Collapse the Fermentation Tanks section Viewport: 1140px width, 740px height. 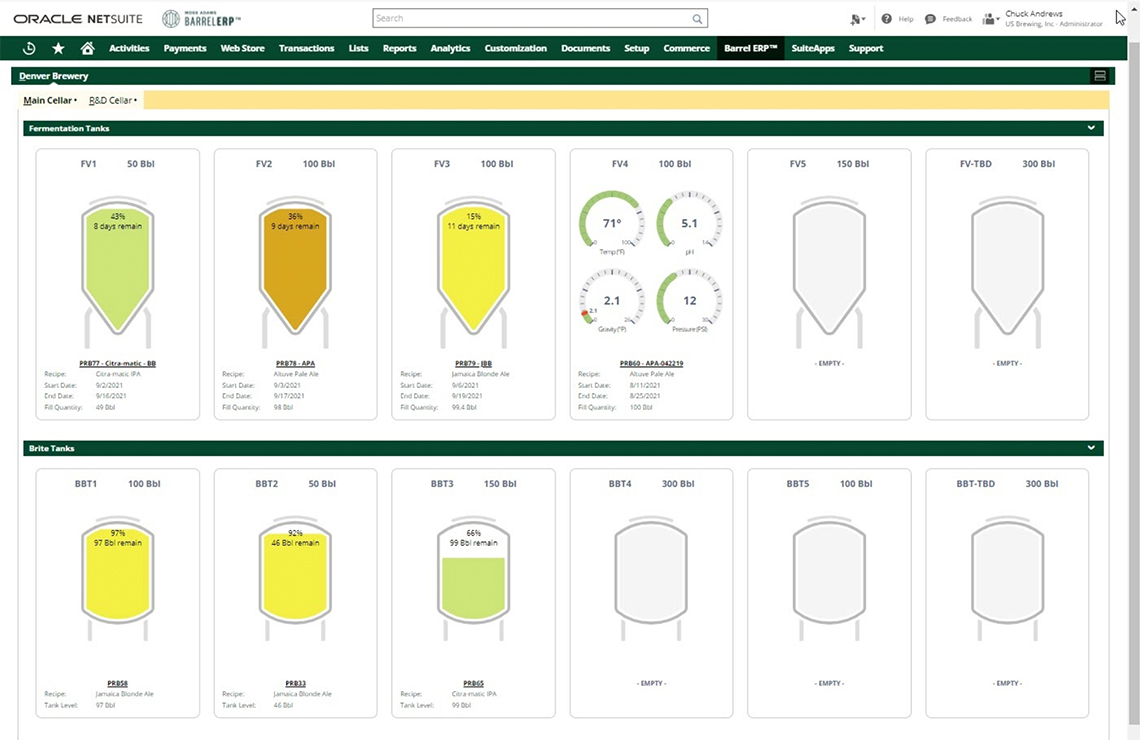1091,128
